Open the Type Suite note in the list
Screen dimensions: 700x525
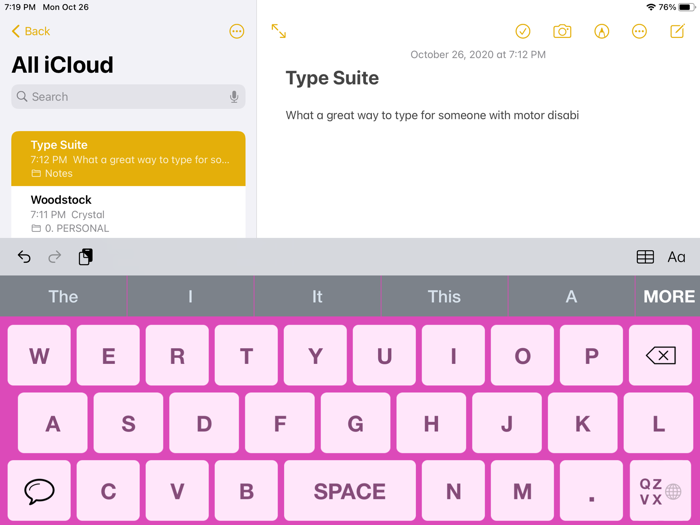click(128, 158)
